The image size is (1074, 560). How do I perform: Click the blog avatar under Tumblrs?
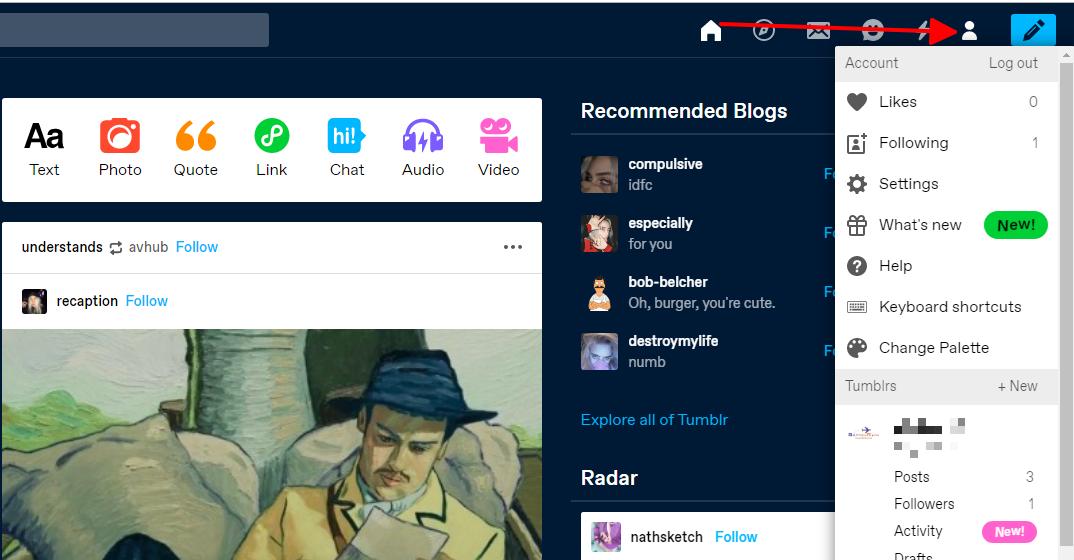(x=863, y=433)
